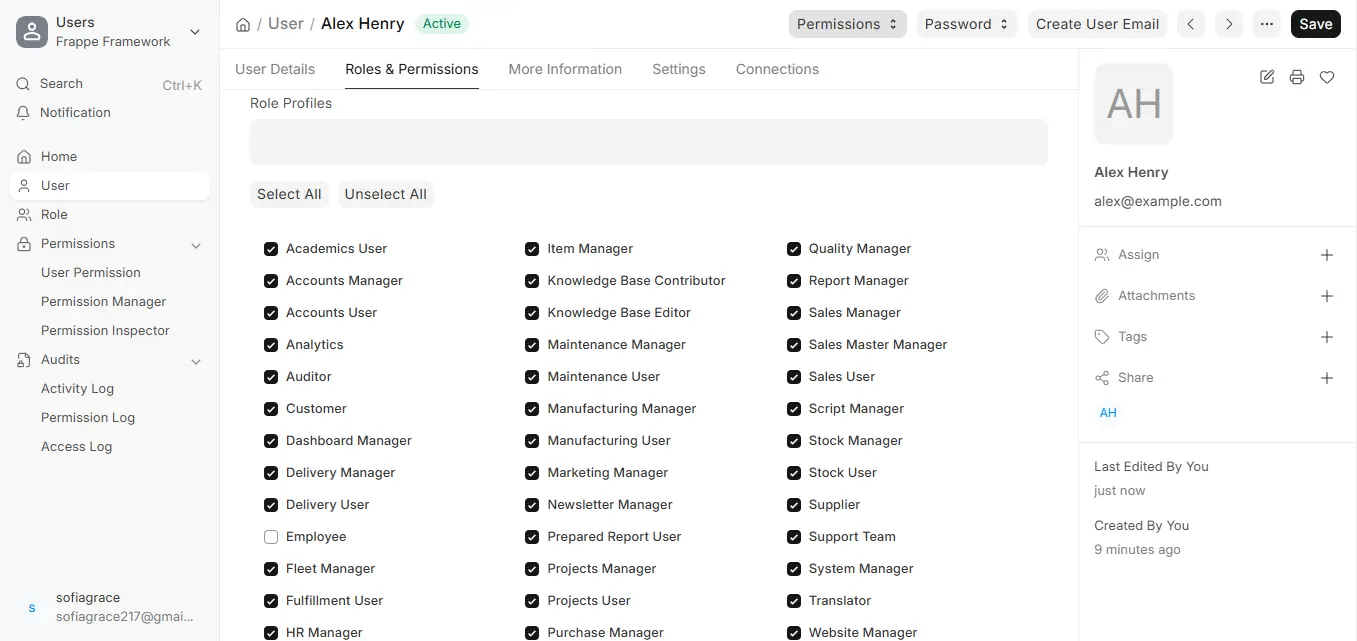Toggle the Item Manager checkbox
Image resolution: width=1357 pixels, height=641 pixels.
[532, 249]
